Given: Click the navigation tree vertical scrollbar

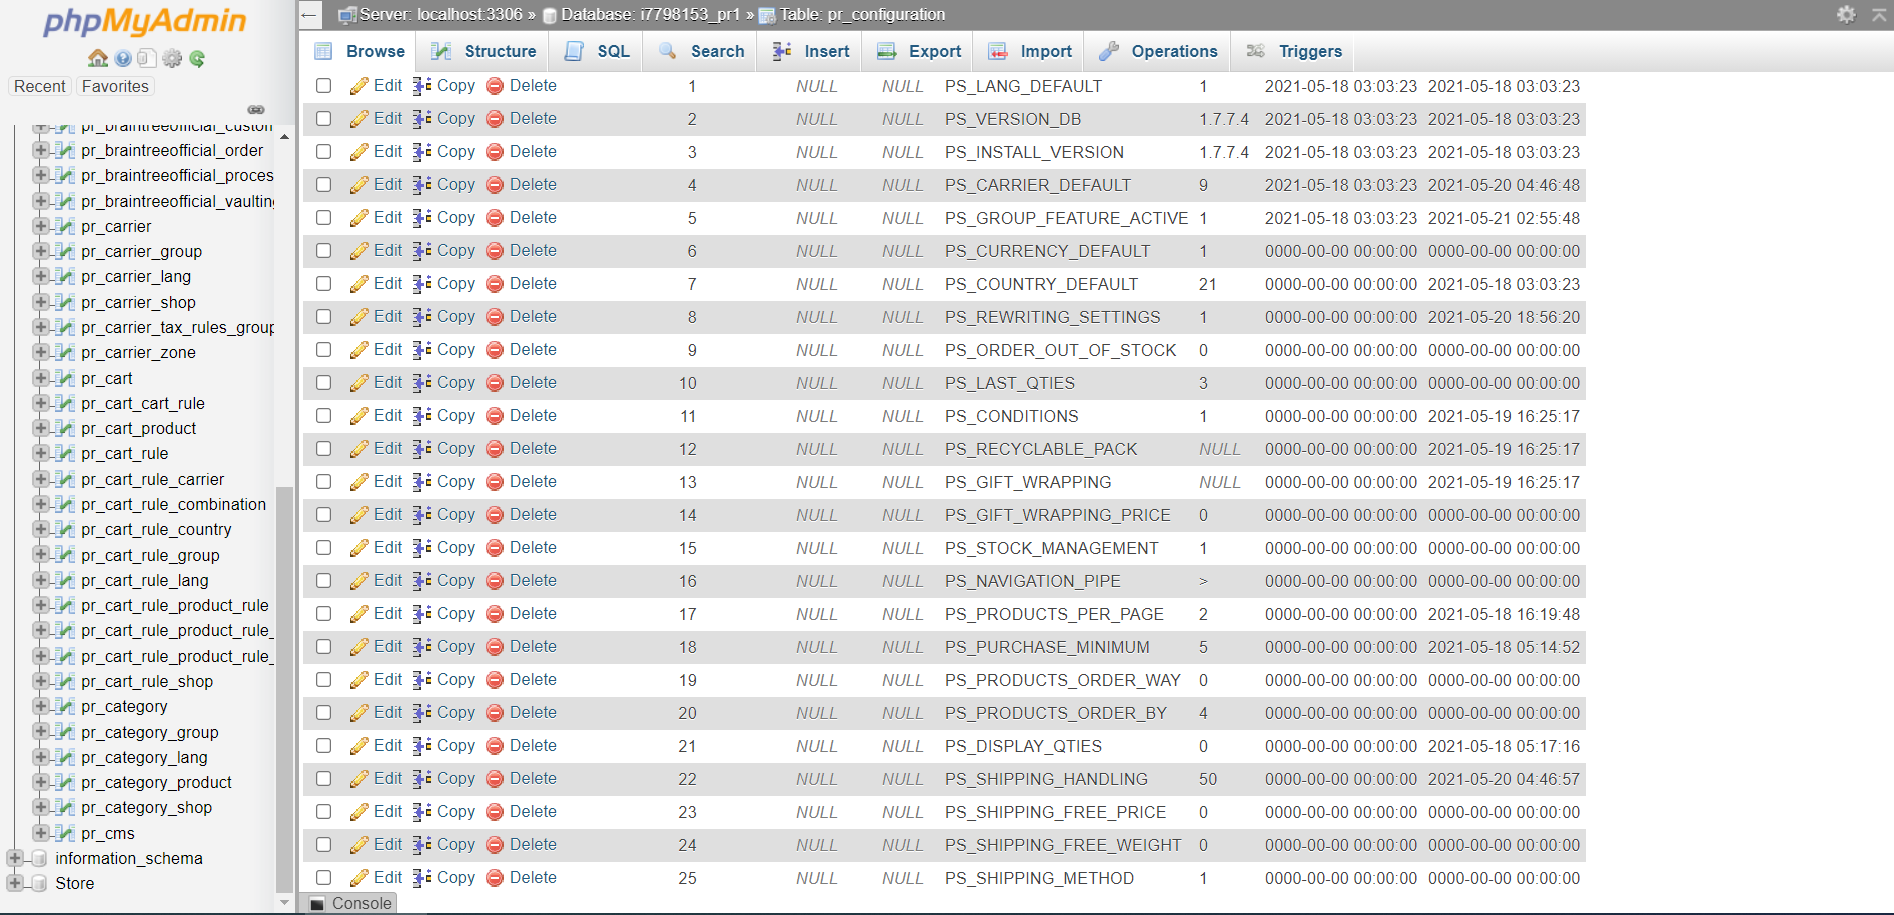Looking at the screenshot, I should coord(284,690).
